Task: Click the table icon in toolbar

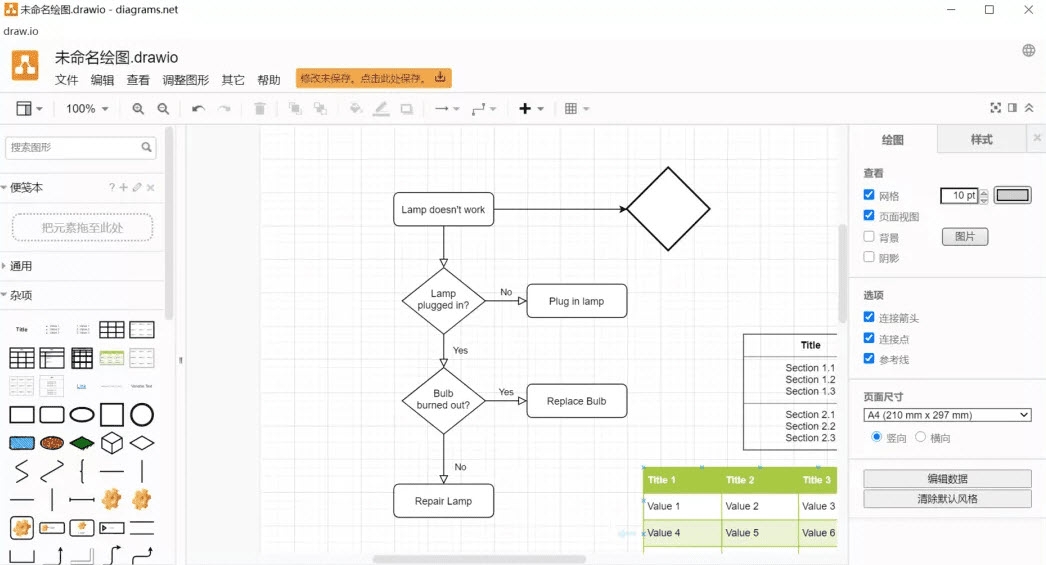Action: [576, 109]
